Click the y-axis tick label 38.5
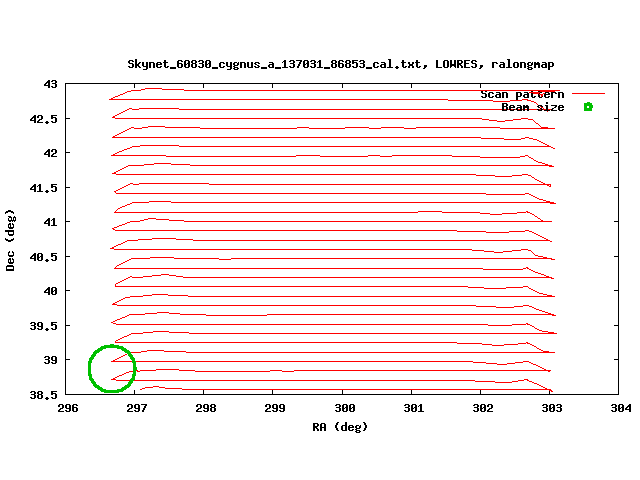The width and height of the screenshot is (640, 480). pos(44,395)
